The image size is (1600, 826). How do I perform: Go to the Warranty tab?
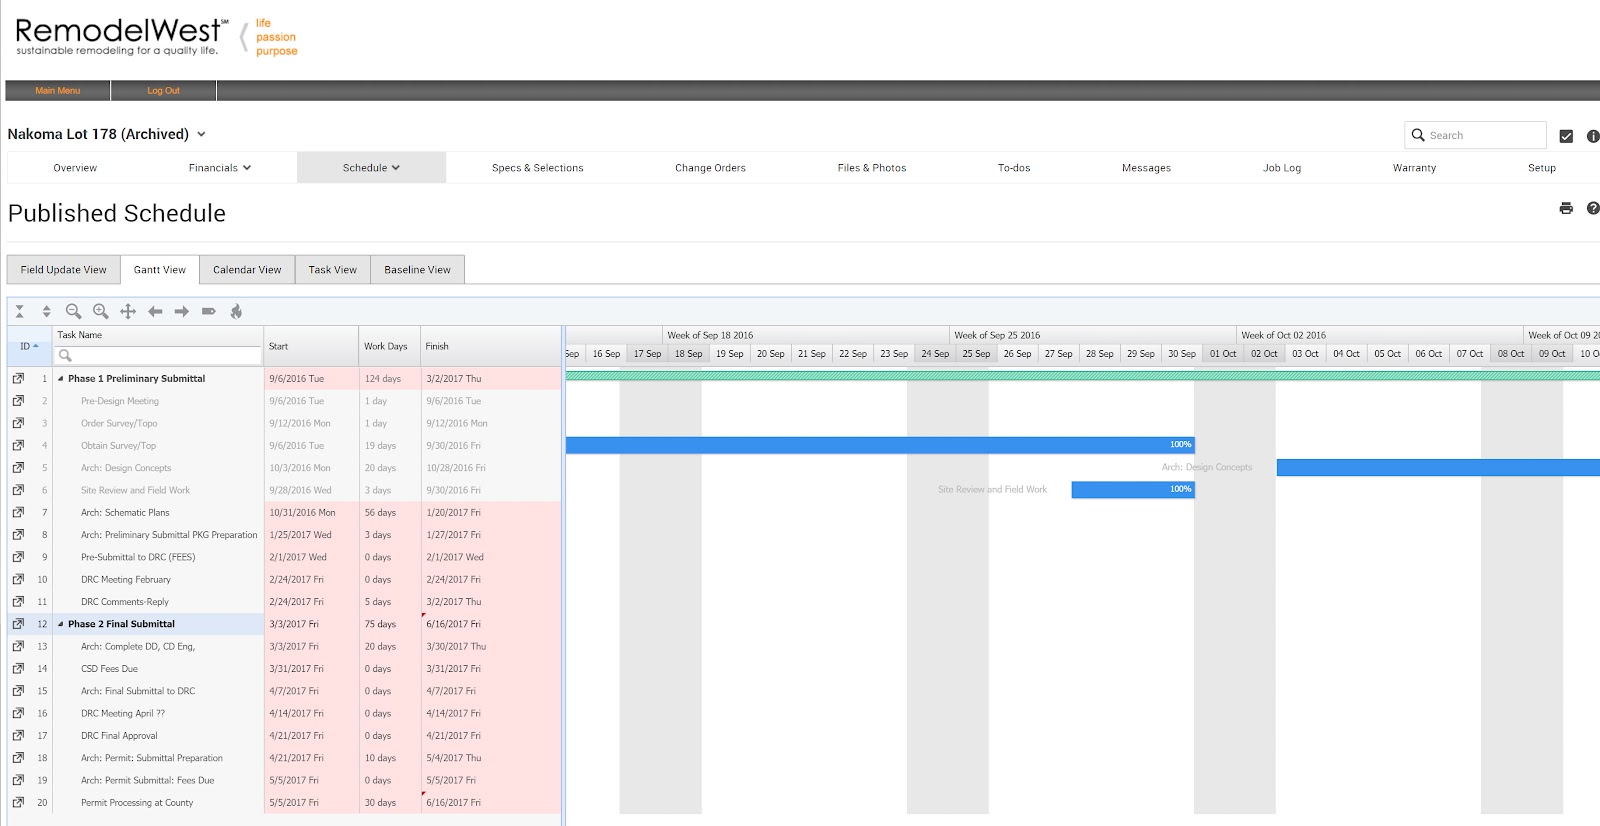1414,168
